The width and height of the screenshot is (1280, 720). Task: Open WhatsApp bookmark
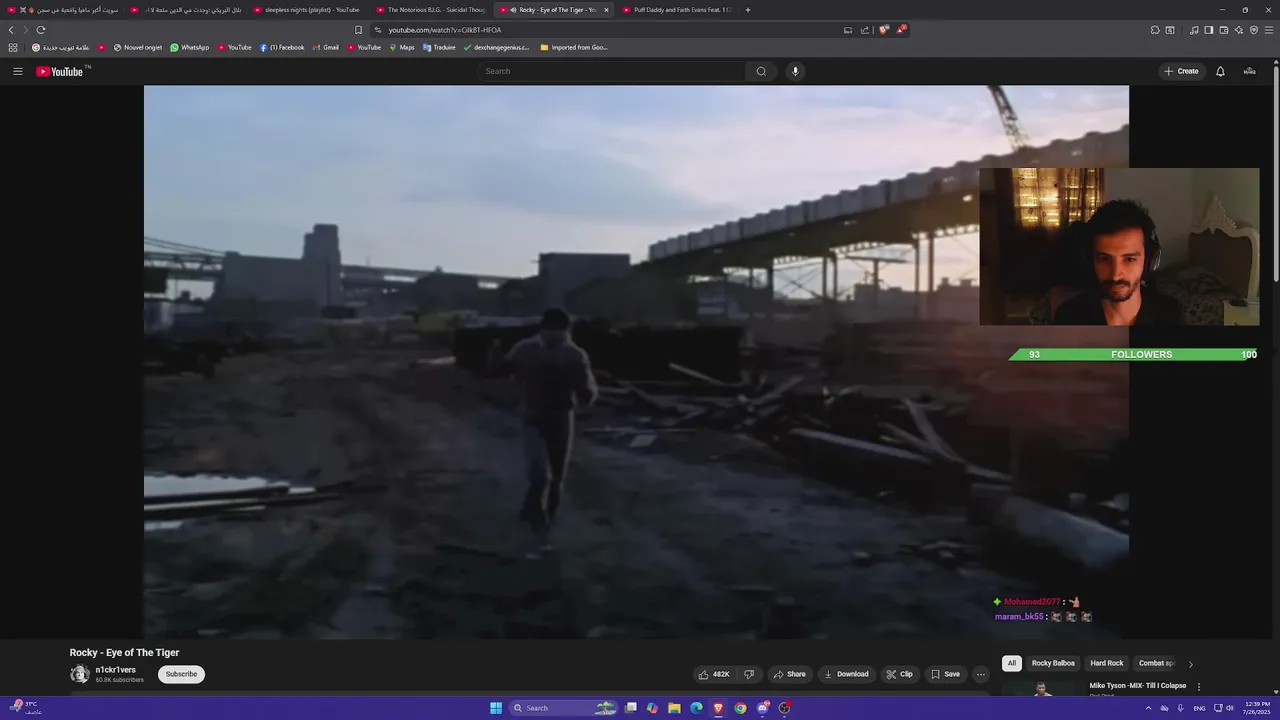(x=190, y=47)
